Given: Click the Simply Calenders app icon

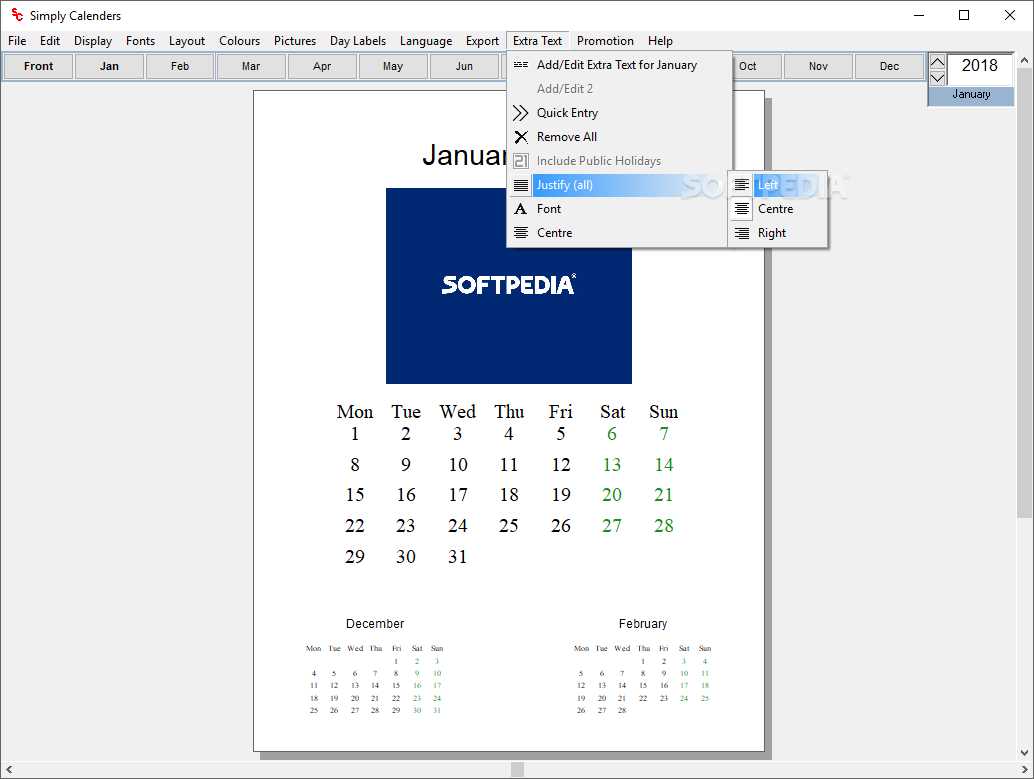Looking at the screenshot, I should [17, 15].
